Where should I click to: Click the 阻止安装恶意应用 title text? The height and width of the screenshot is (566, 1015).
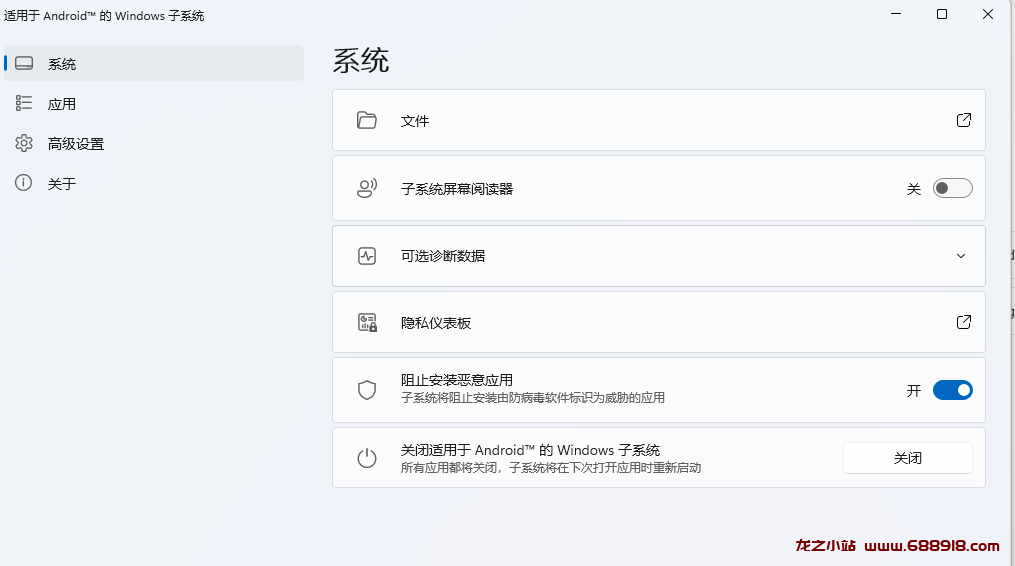(457, 380)
